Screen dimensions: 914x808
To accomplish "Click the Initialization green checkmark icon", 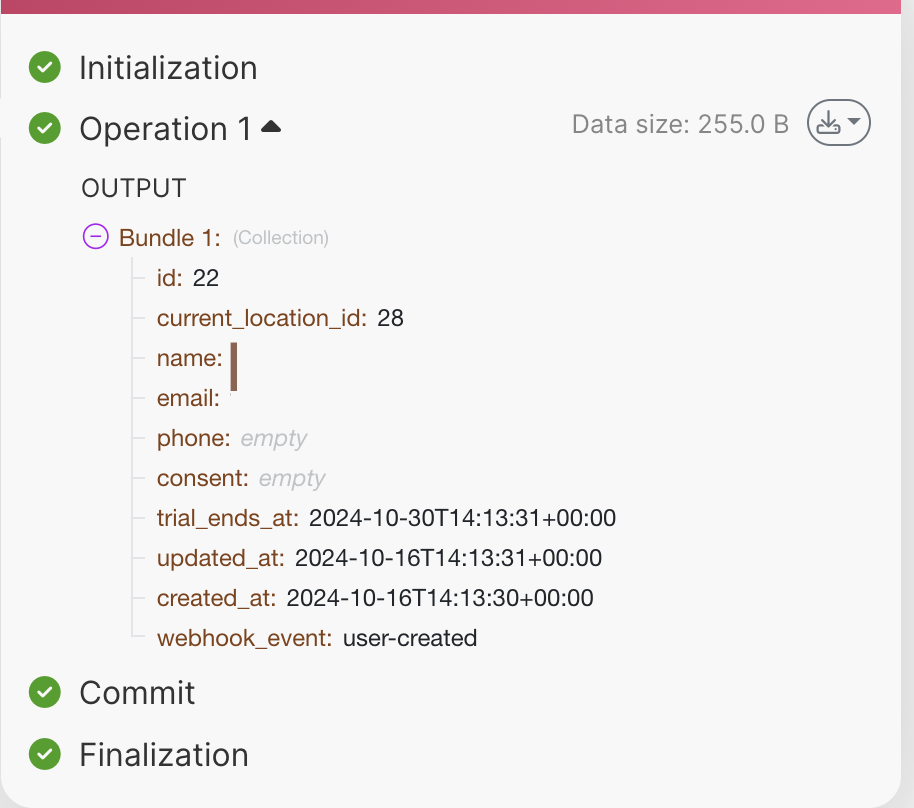I will [44, 68].
